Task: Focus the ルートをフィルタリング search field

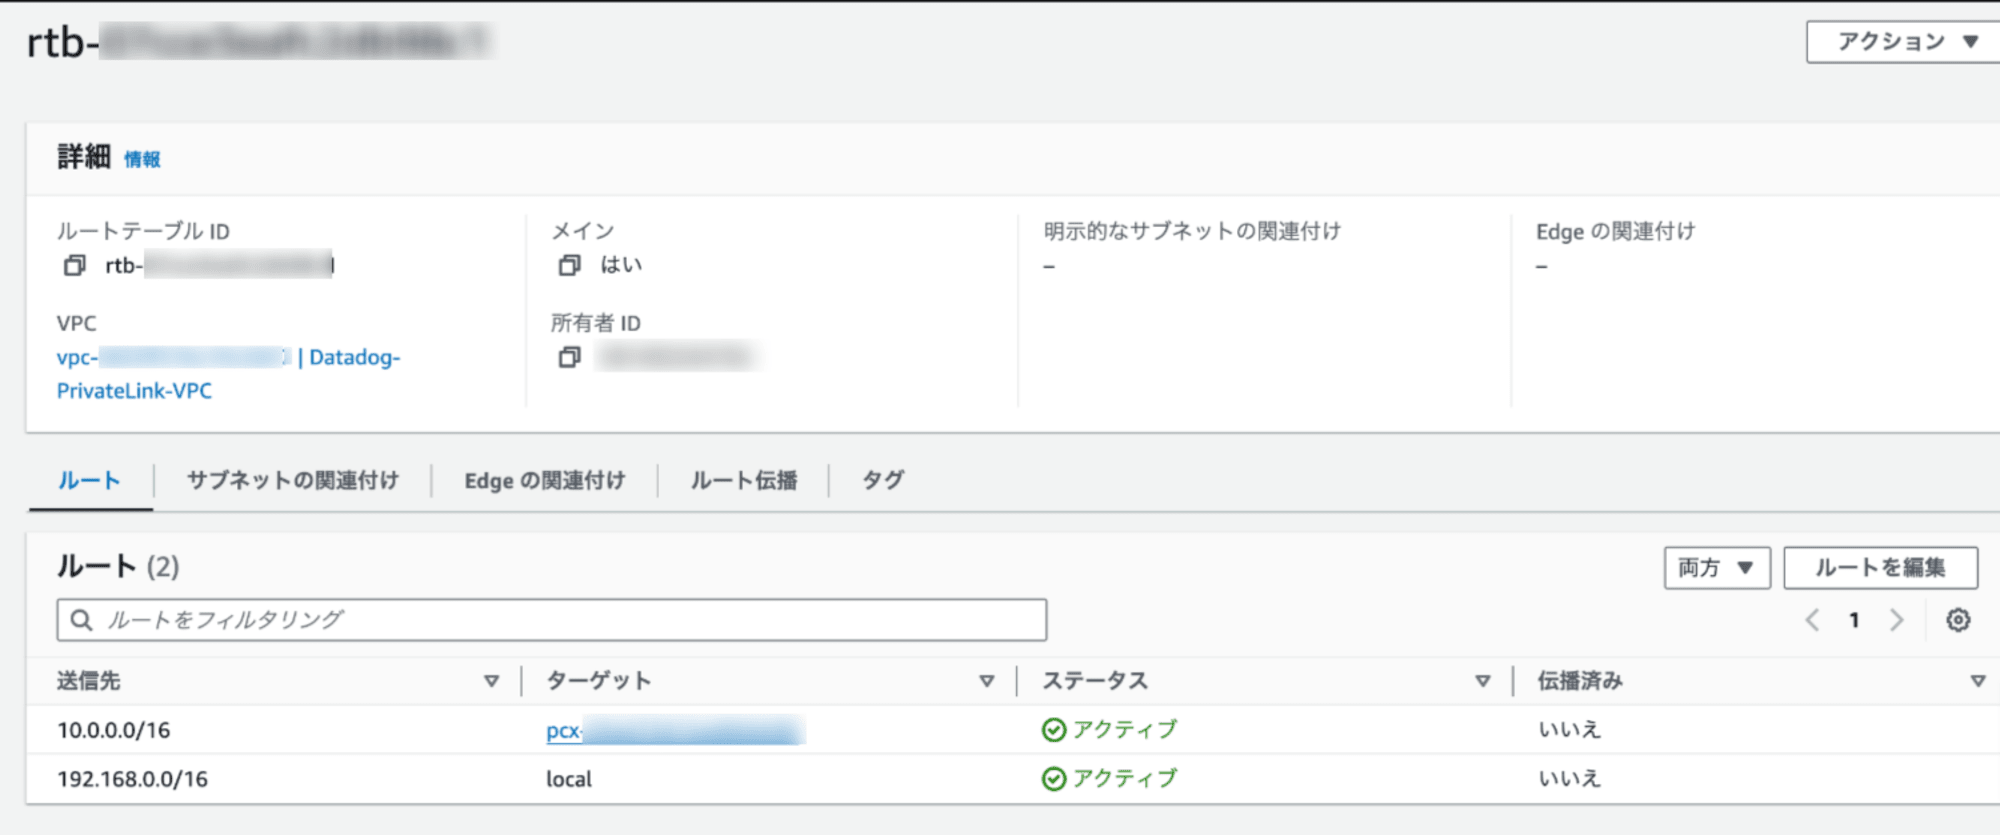Action: [x=552, y=620]
